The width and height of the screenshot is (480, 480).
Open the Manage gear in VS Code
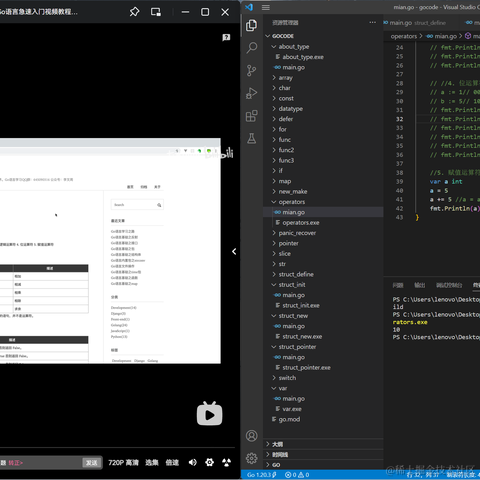tap(252, 458)
